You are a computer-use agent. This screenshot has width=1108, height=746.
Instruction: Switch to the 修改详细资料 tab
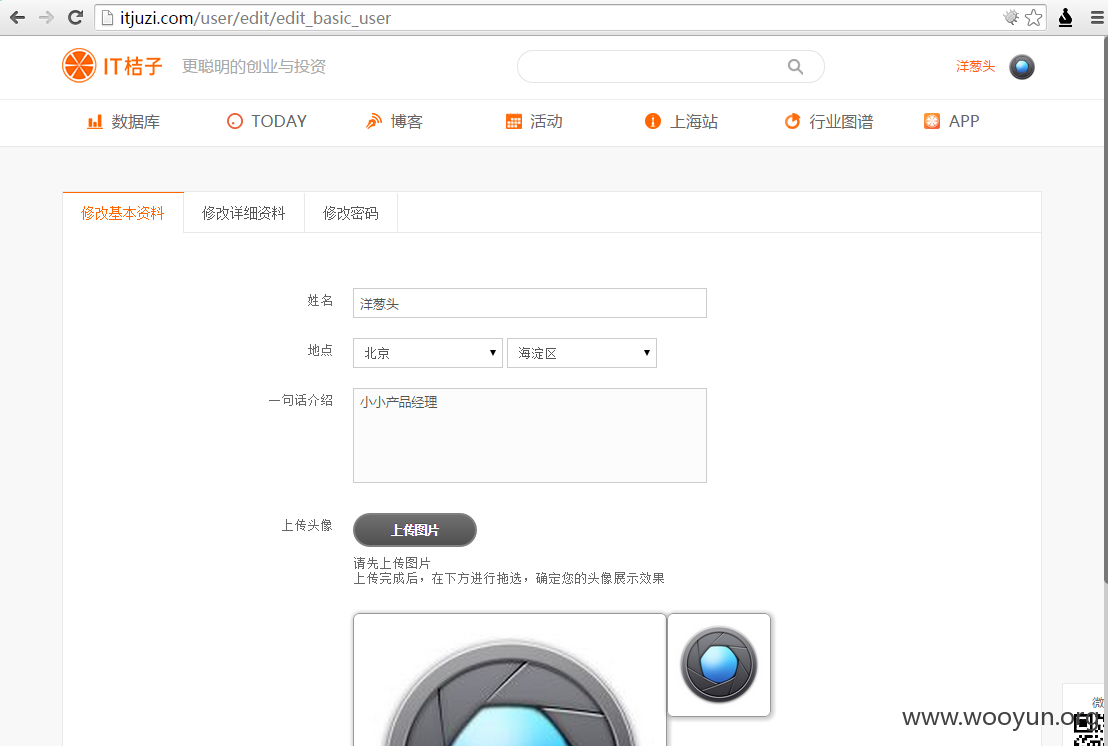(244, 213)
